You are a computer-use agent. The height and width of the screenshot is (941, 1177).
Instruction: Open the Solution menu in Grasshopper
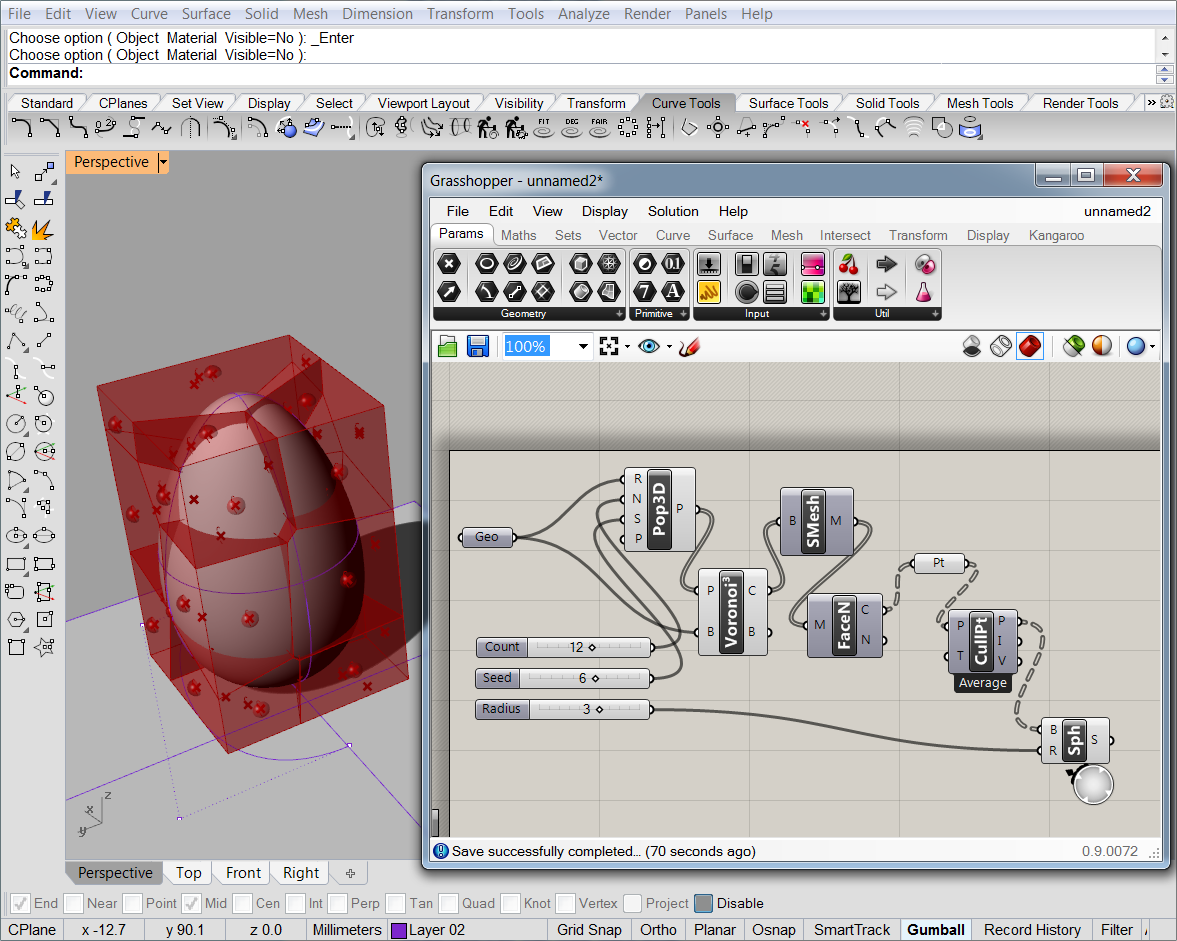pos(673,211)
